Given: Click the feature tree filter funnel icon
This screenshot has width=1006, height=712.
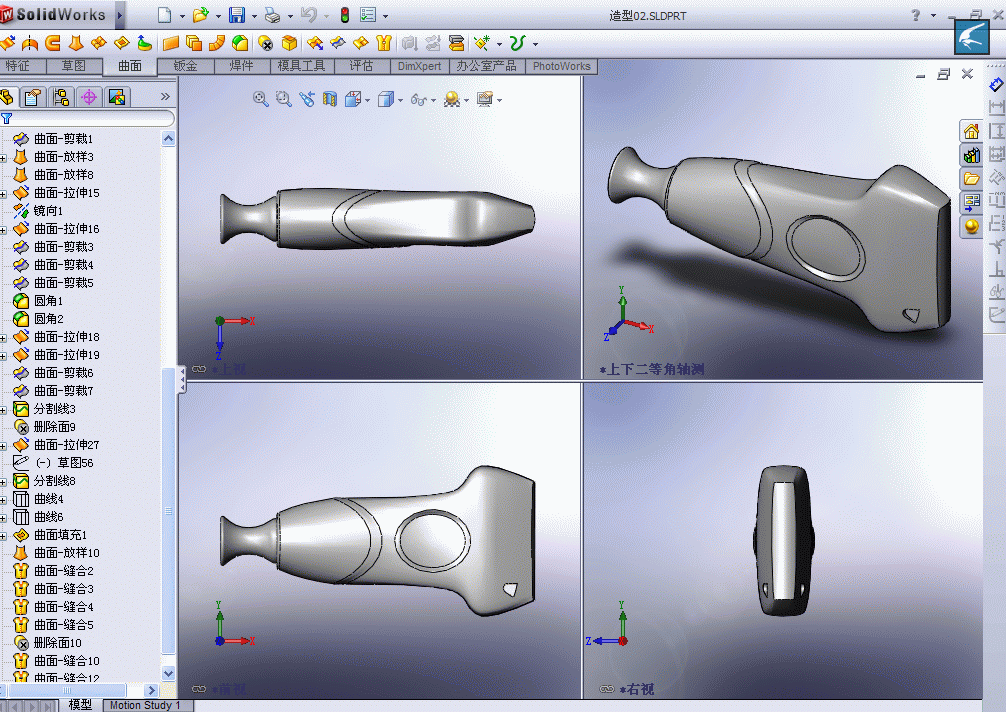Looking at the screenshot, I should [7, 118].
